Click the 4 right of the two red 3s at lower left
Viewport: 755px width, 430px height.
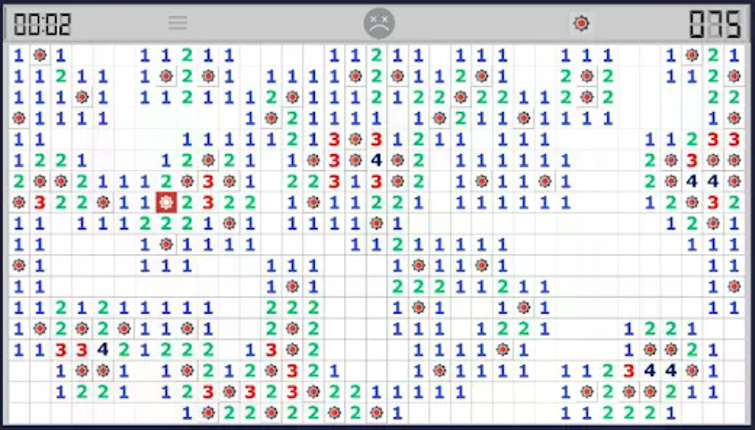(103, 349)
